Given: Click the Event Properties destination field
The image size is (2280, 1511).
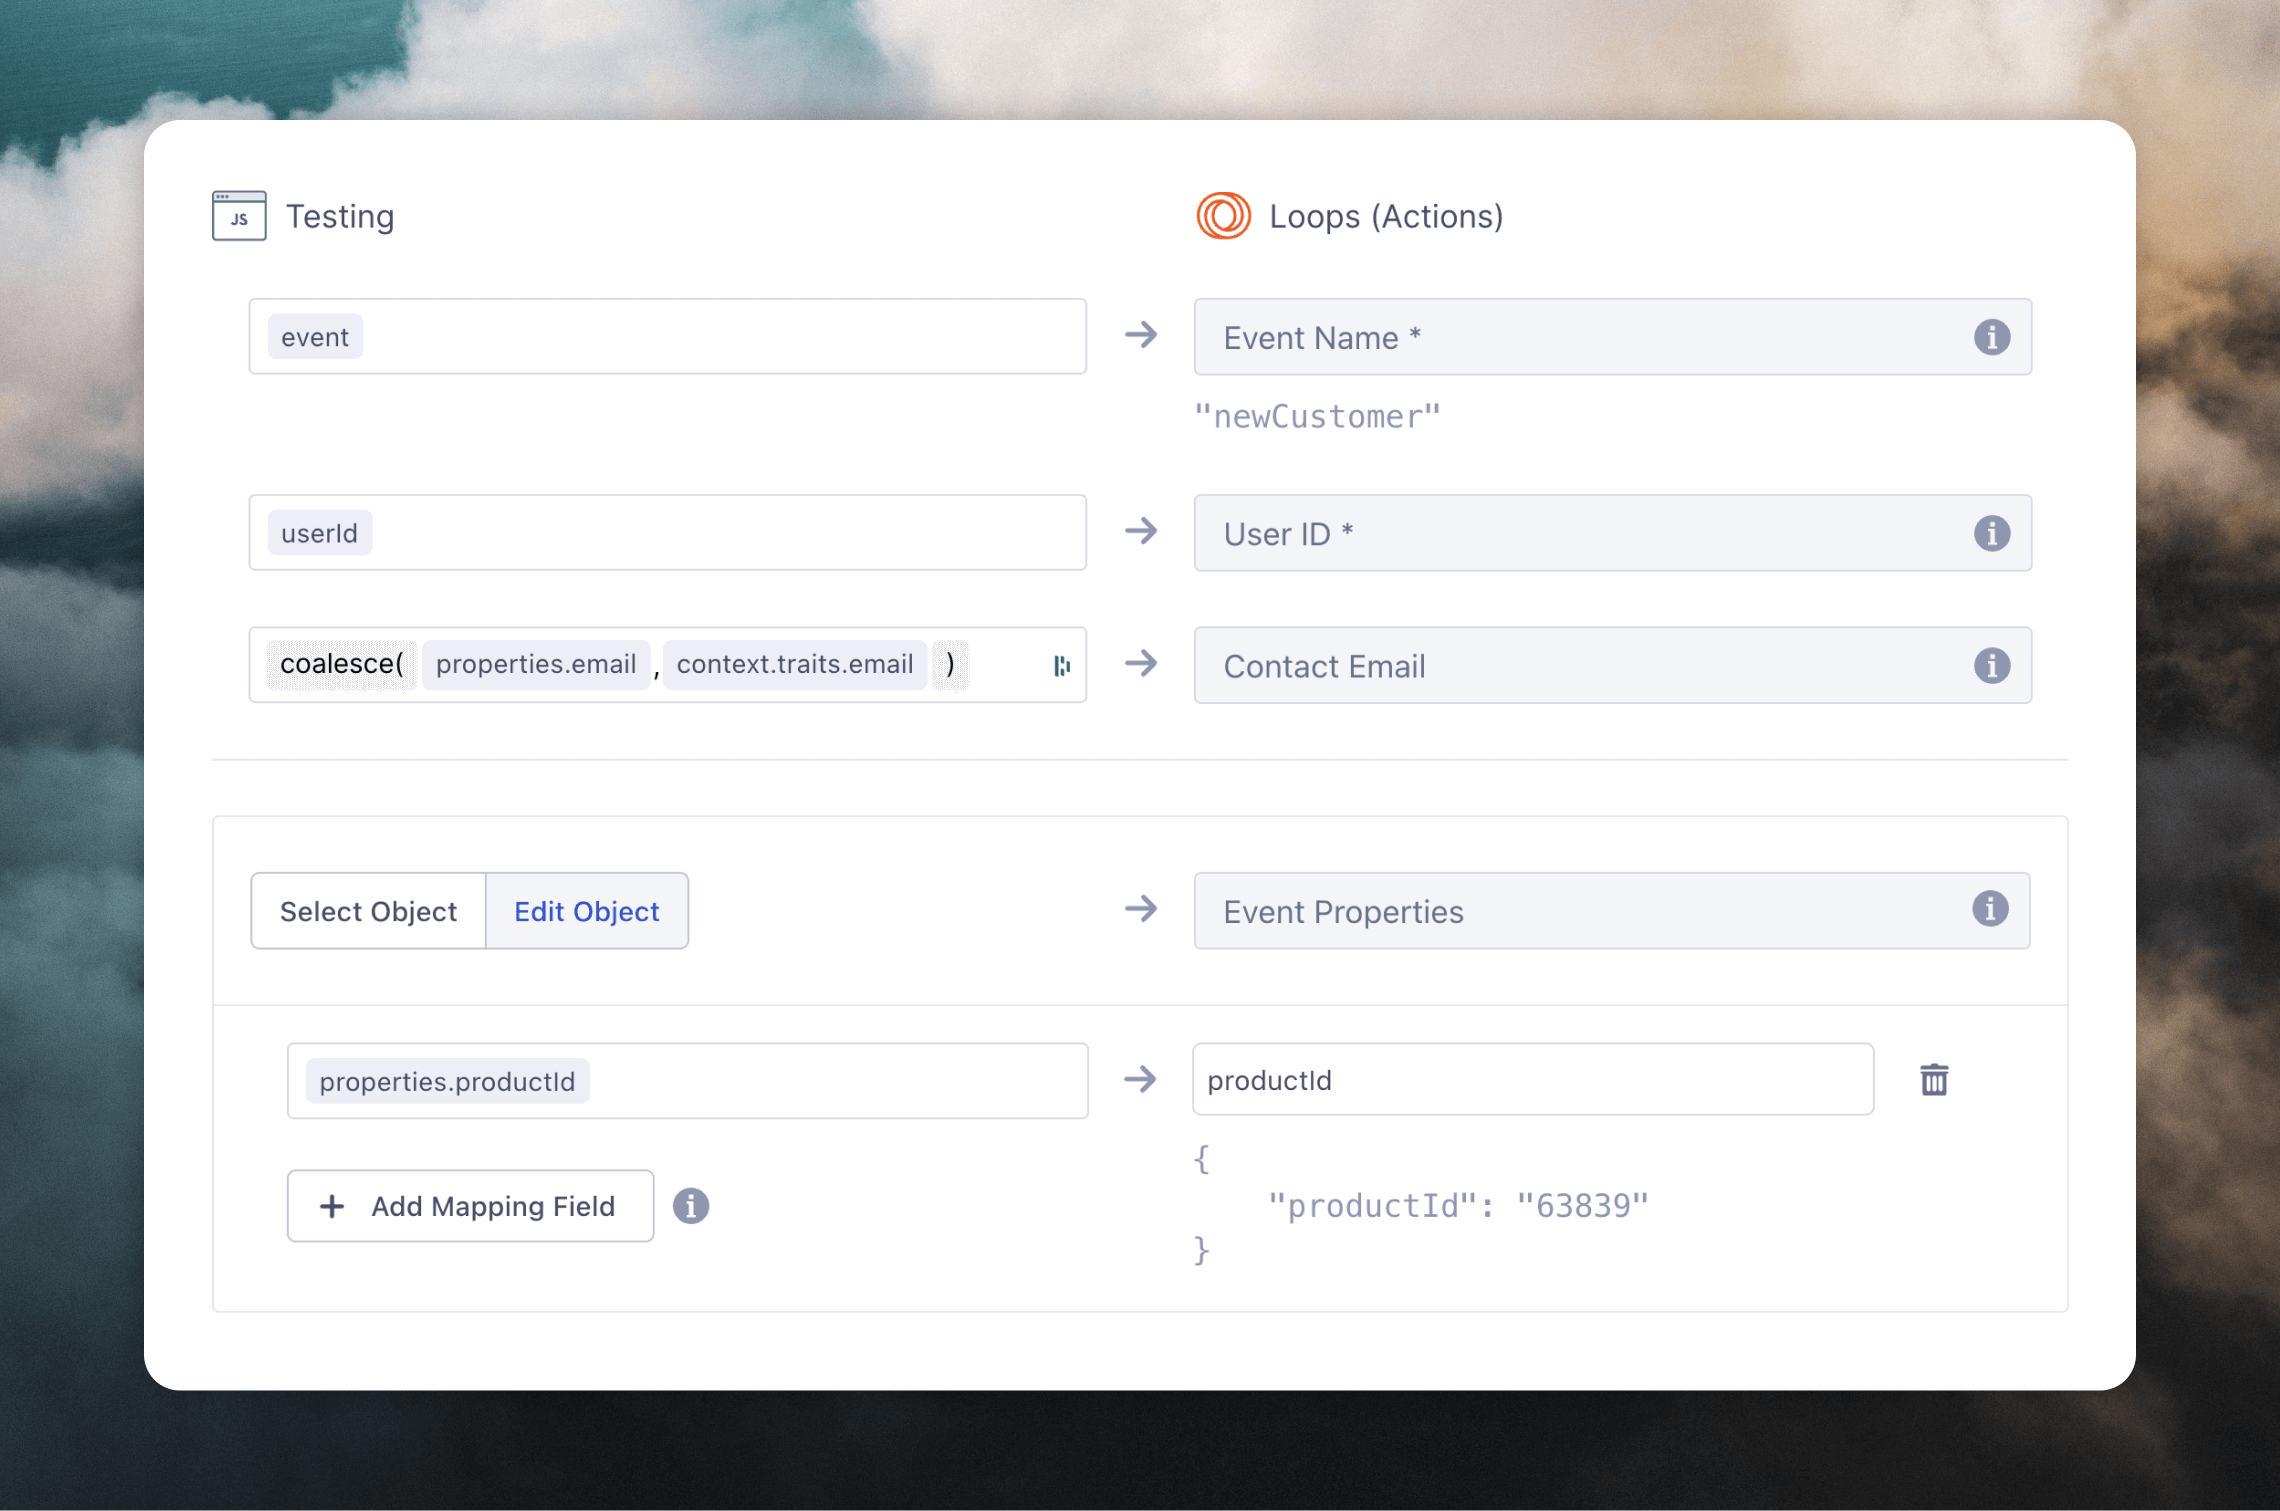Looking at the screenshot, I should point(1611,911).
